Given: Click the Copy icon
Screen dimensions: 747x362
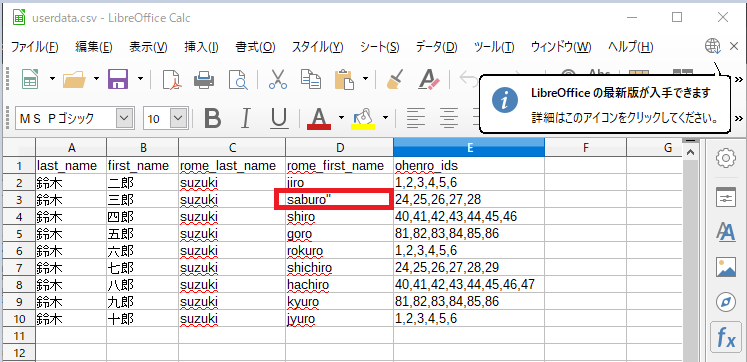Looking at the screenshot, I should 311,80.
